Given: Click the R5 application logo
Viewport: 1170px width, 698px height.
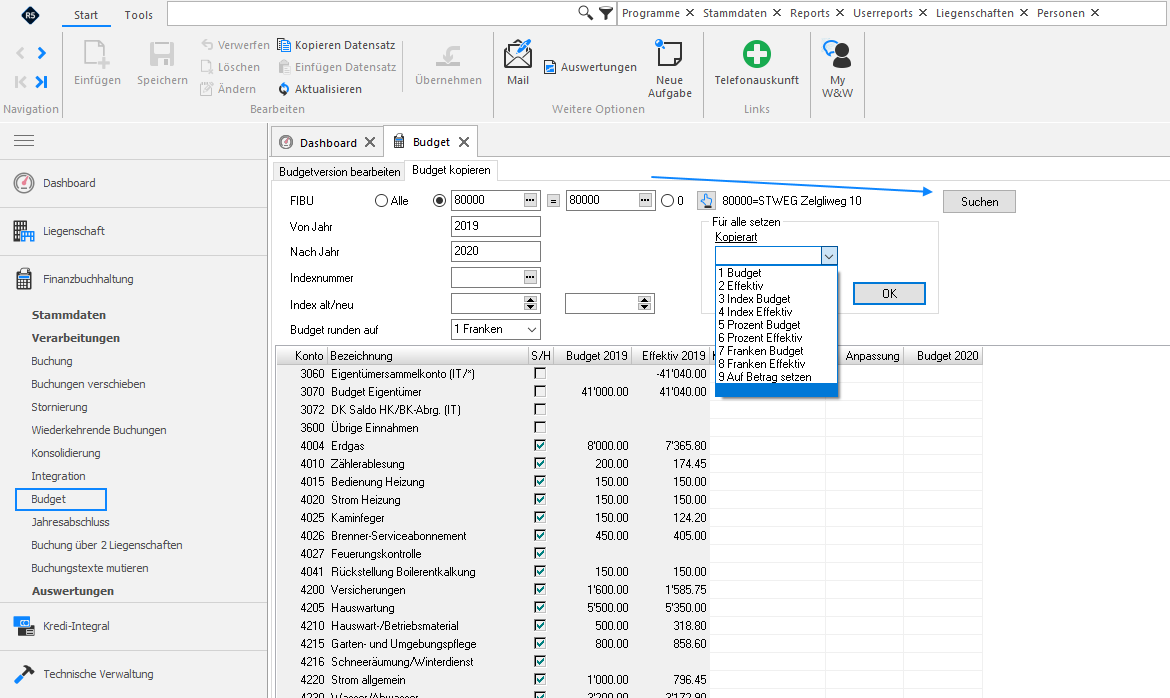Looking at the screenshot, I should click(30, 14).
